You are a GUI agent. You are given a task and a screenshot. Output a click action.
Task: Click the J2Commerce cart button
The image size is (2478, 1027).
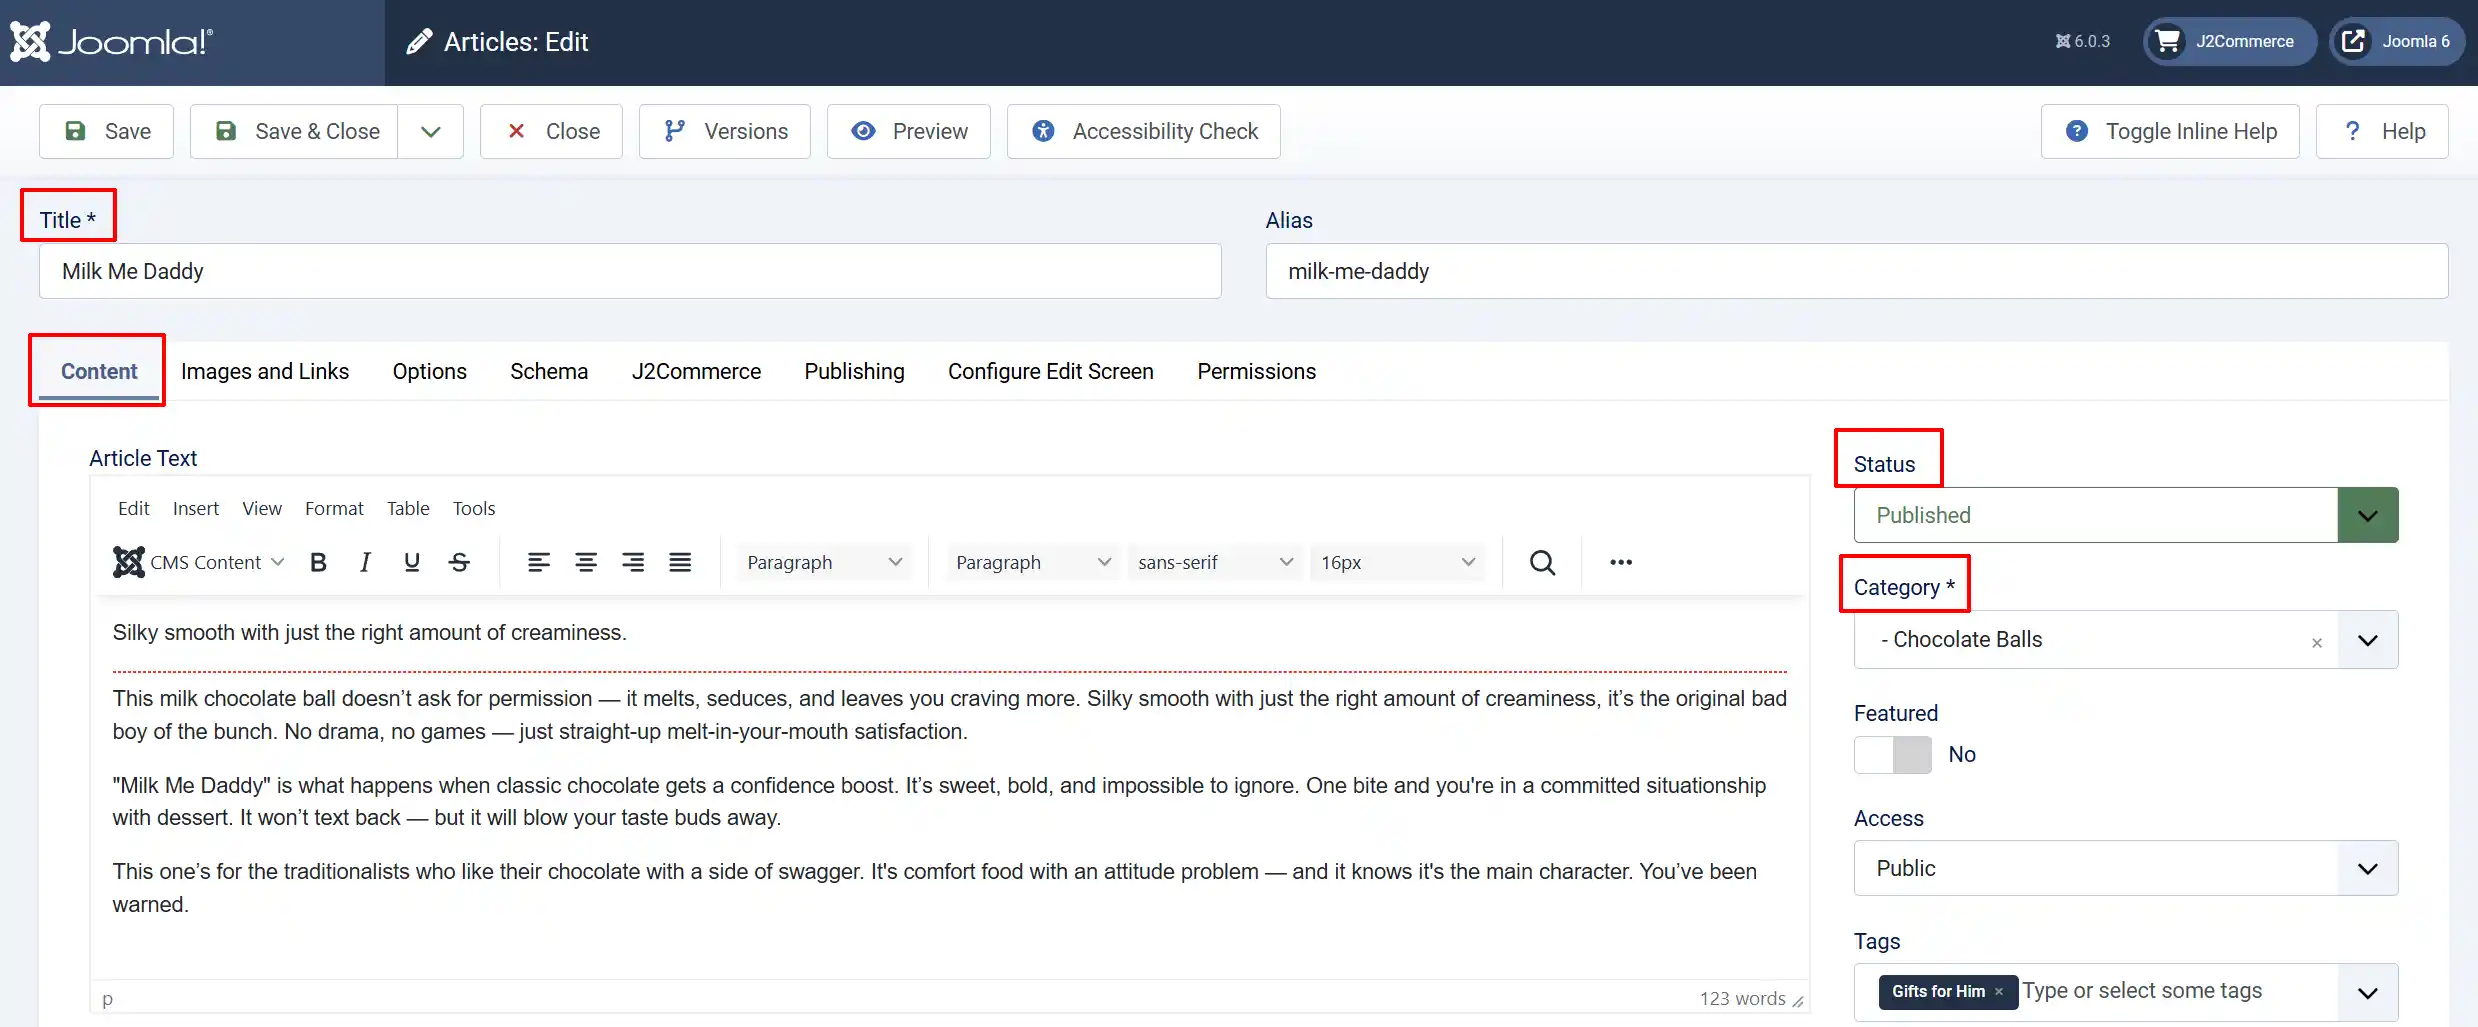point(2229,42)
